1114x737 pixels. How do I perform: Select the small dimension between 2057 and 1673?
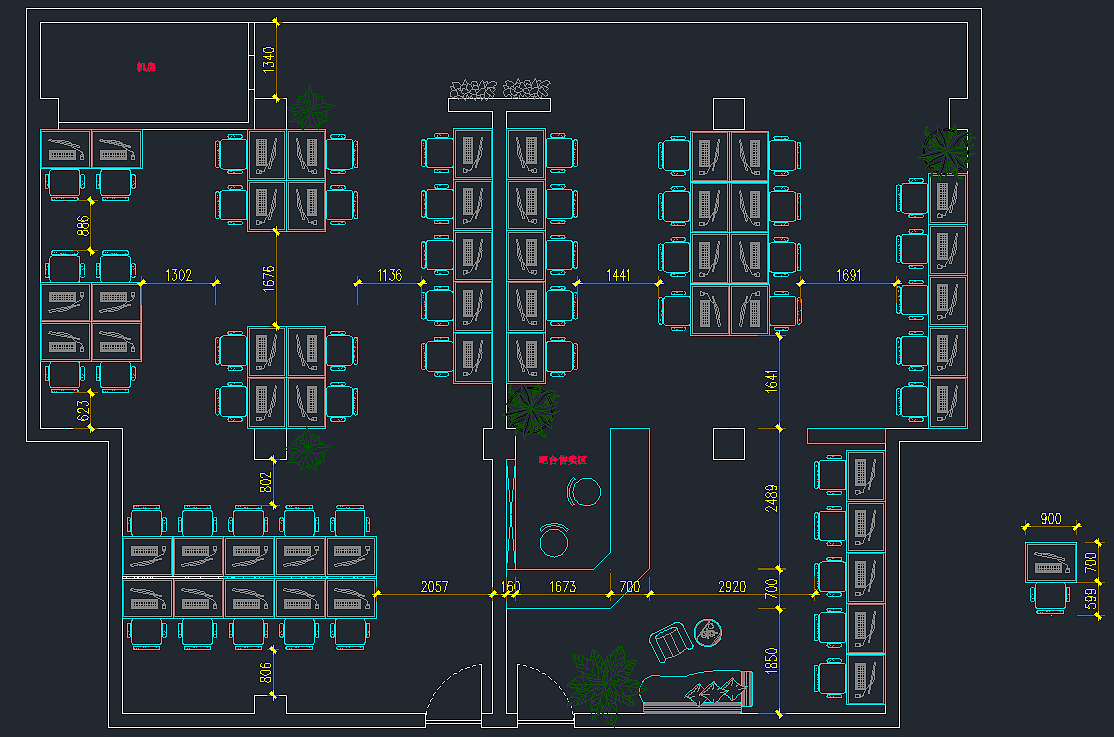pos(510,586)
